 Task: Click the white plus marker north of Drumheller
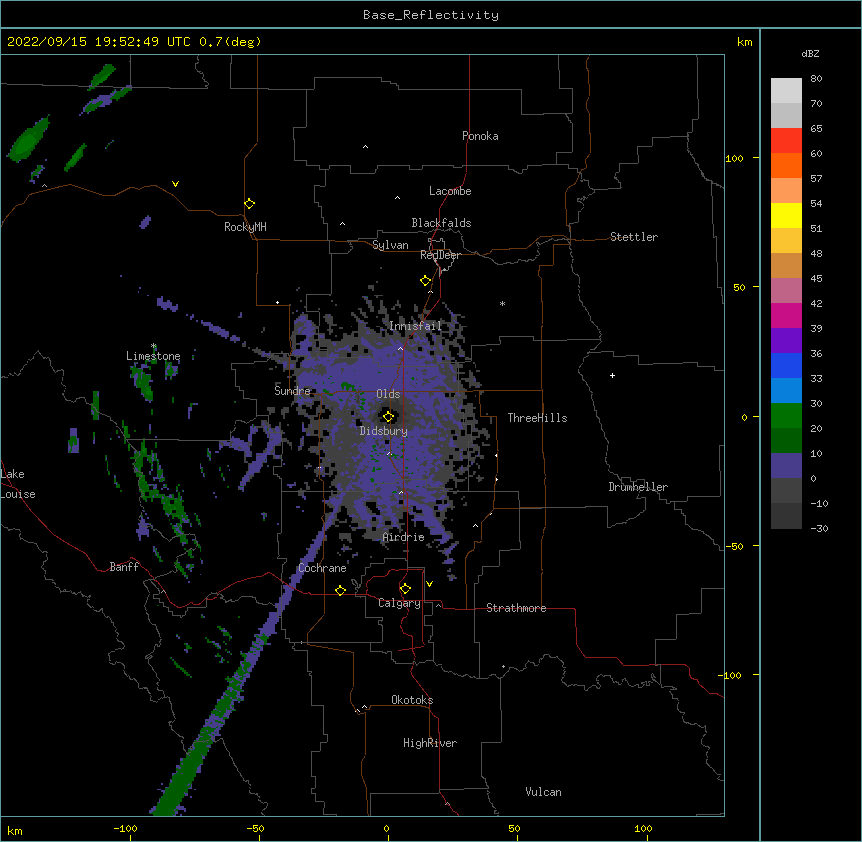(612, 375)
